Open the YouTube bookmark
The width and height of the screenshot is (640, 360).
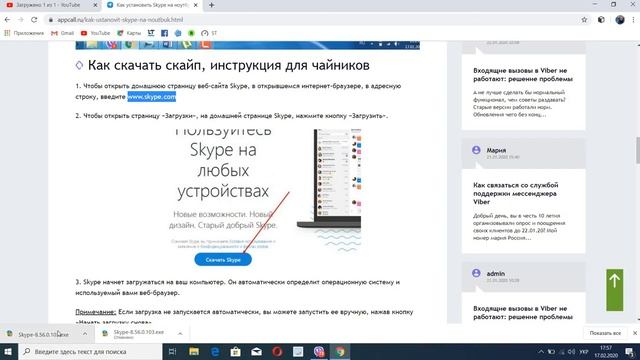point(96,33)
